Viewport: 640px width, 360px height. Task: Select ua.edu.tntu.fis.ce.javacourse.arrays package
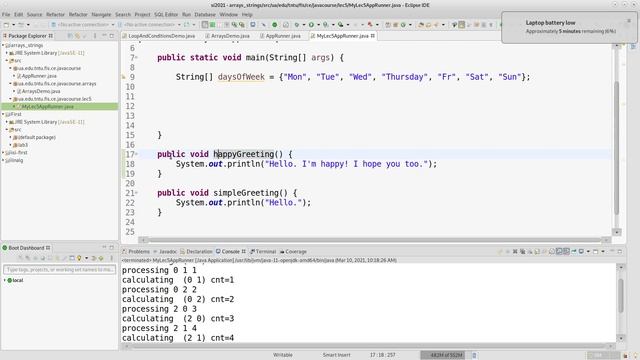tap(56, 84)
